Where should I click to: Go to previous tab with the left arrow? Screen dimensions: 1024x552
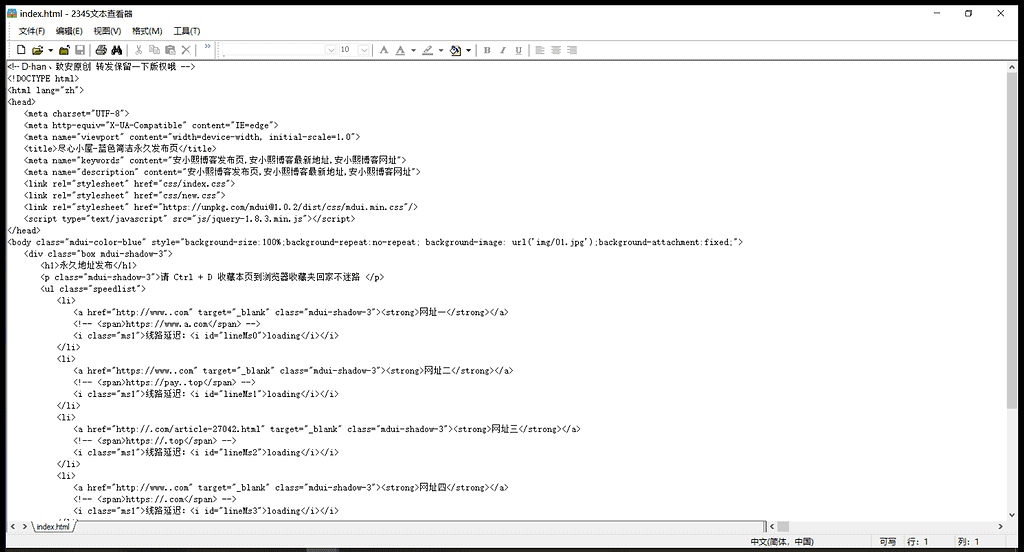point(13,526)
